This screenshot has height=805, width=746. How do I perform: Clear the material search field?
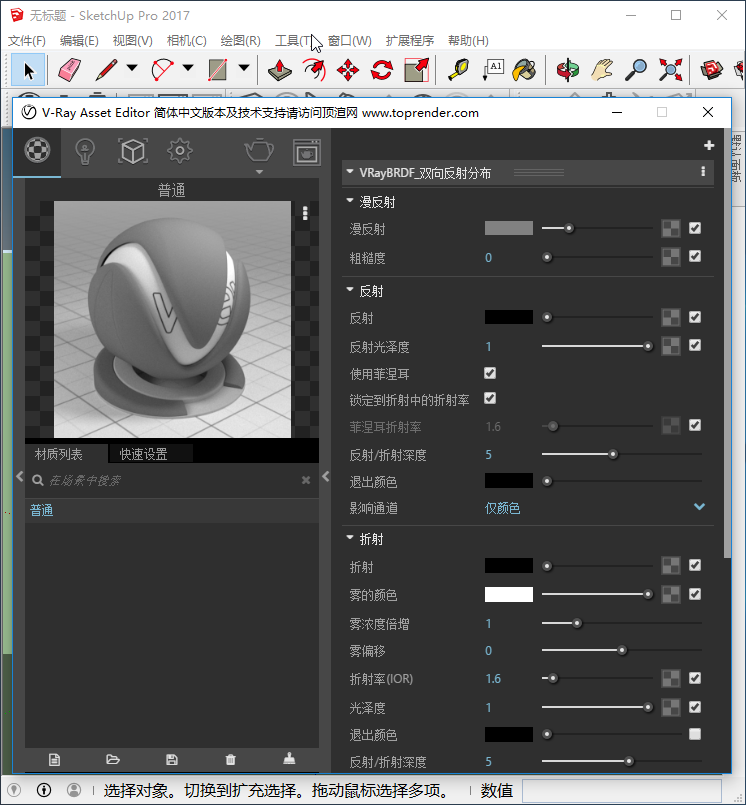(306, 480)
